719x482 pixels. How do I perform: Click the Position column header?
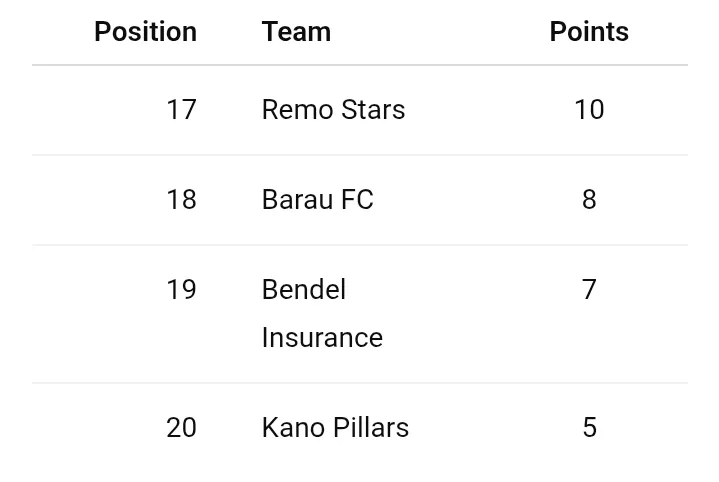(145, 32)
